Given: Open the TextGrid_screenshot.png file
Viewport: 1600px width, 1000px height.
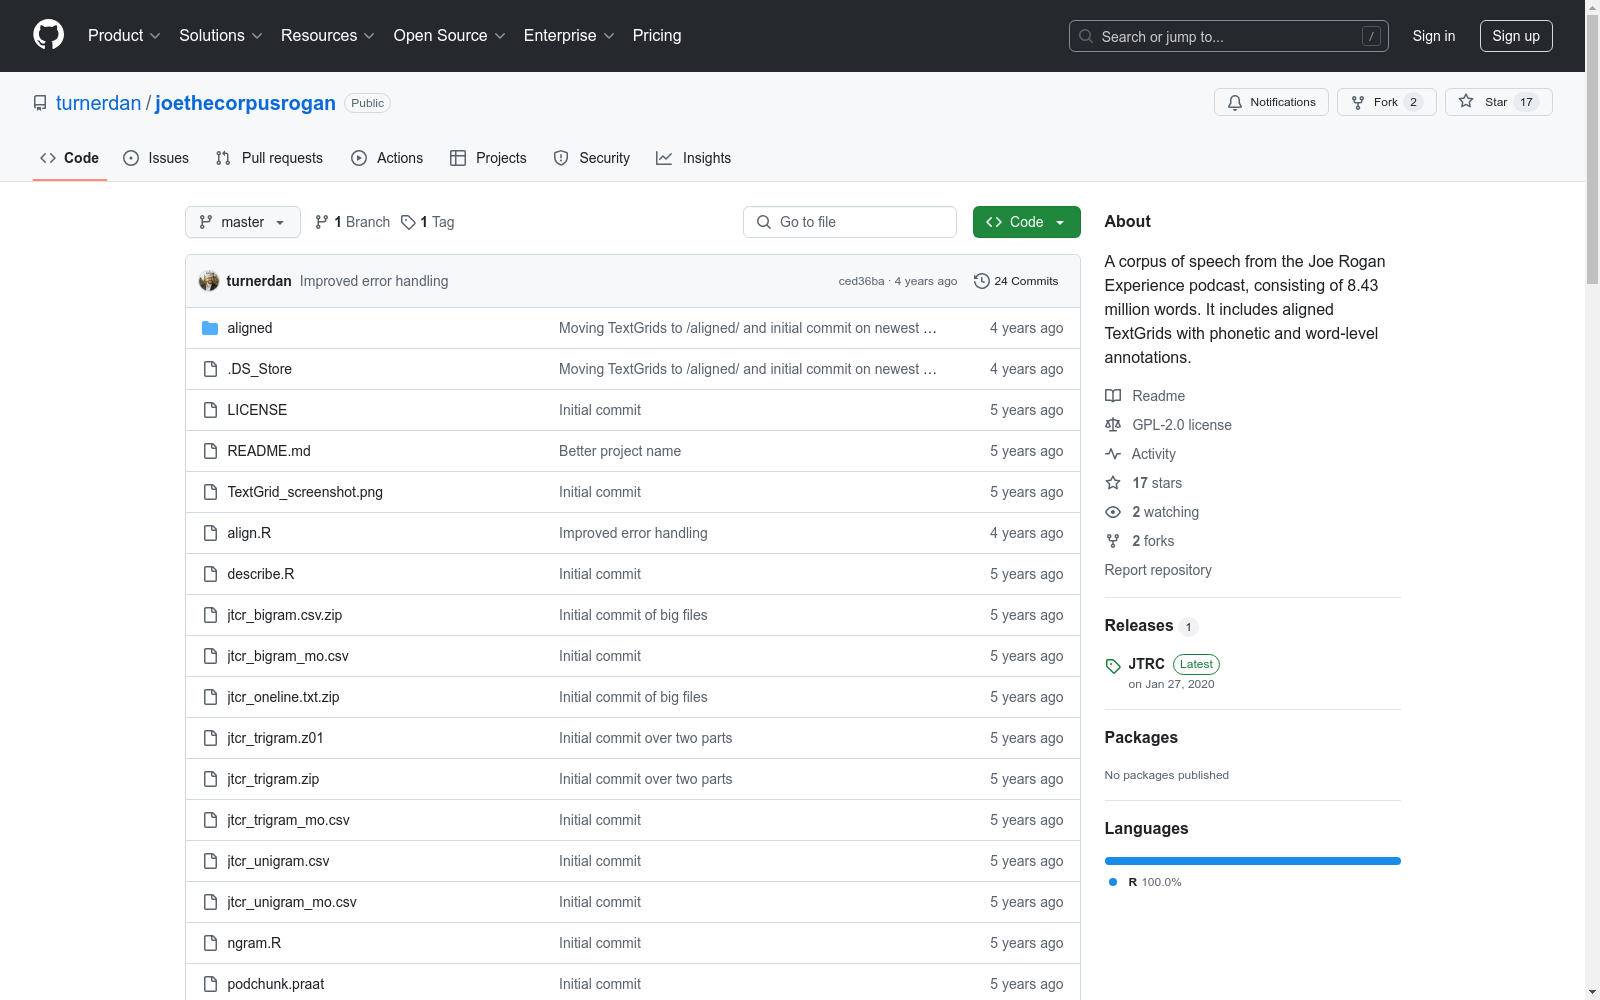Looking at the screenshot, I should (305, 492).
